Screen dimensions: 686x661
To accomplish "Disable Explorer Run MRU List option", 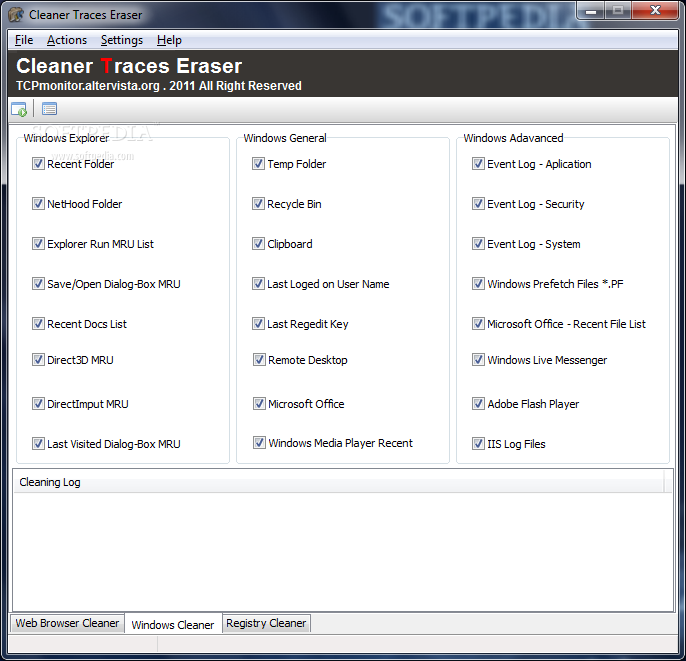I will click(38, 244).
